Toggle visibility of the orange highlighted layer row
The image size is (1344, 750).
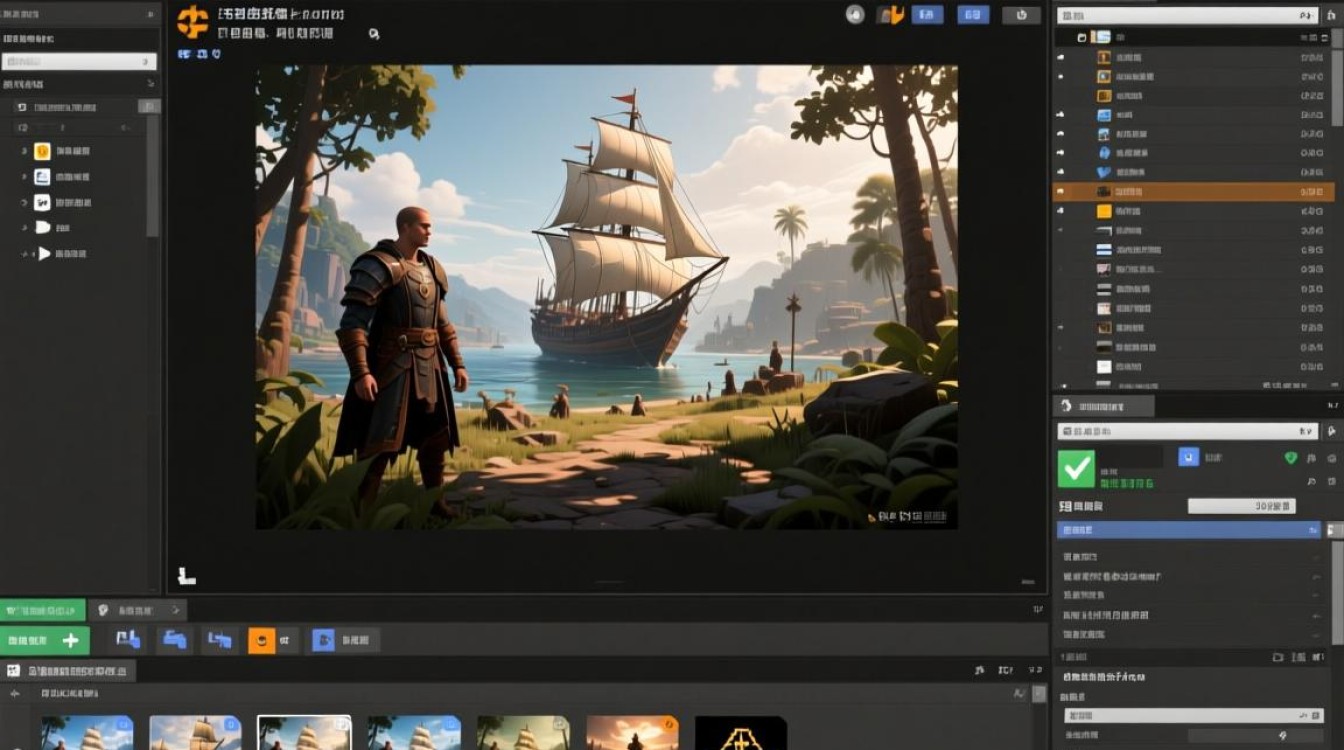coord(1062,191)
